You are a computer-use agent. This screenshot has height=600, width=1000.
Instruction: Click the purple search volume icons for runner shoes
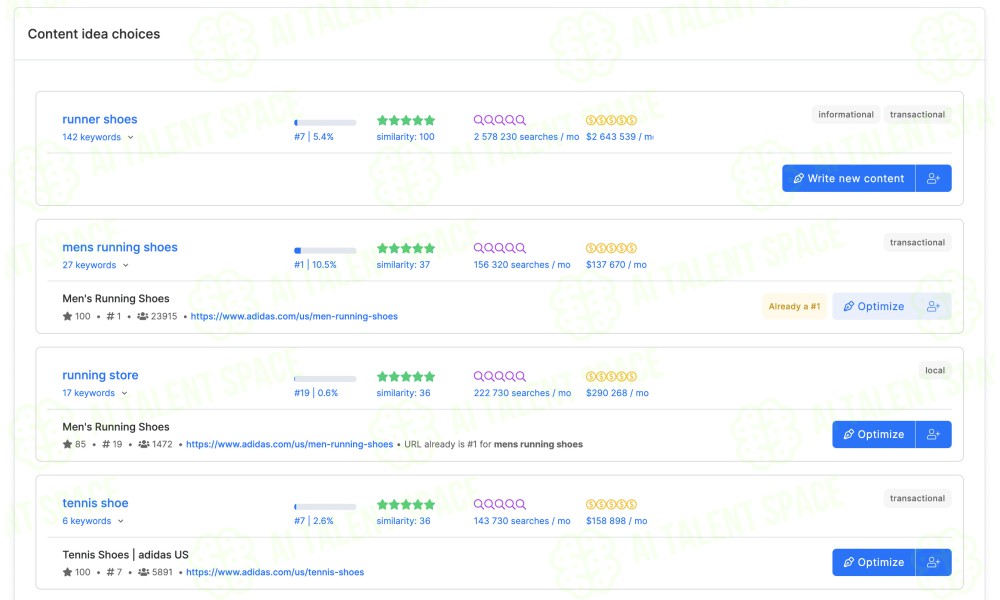[x=499, y=120]
